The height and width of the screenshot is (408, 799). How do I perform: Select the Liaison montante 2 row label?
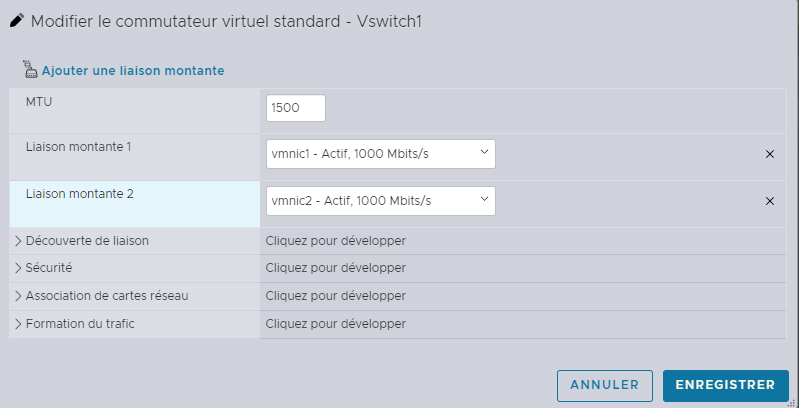coord(79,194)
